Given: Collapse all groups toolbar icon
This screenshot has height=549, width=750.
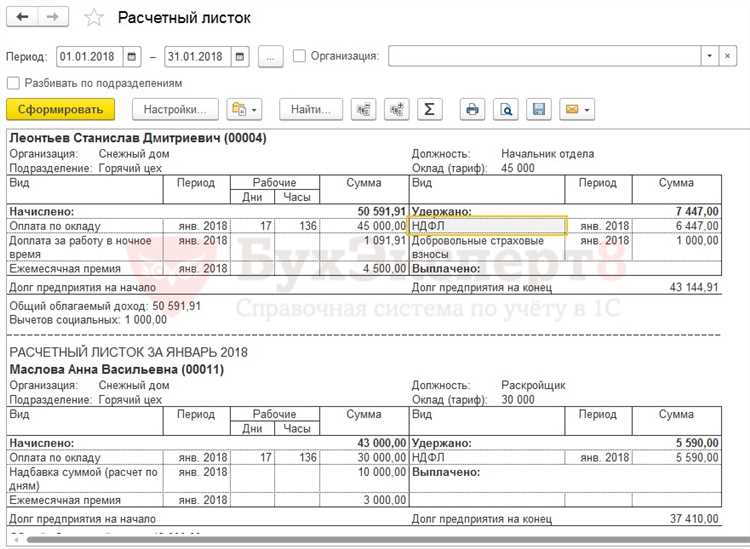Looking at the screenshot, I should (x=364, y=109).
